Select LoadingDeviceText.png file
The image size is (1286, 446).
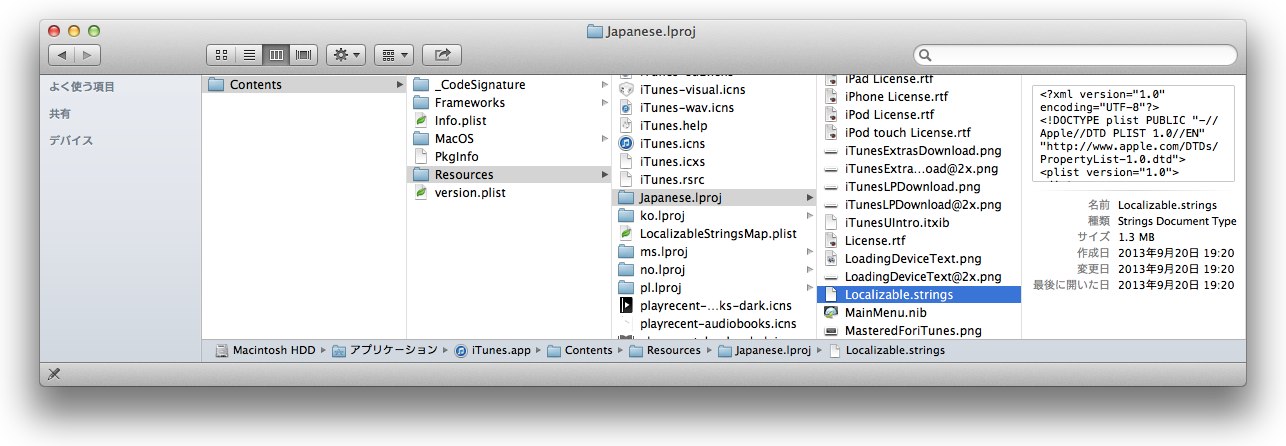click(919, 259)
